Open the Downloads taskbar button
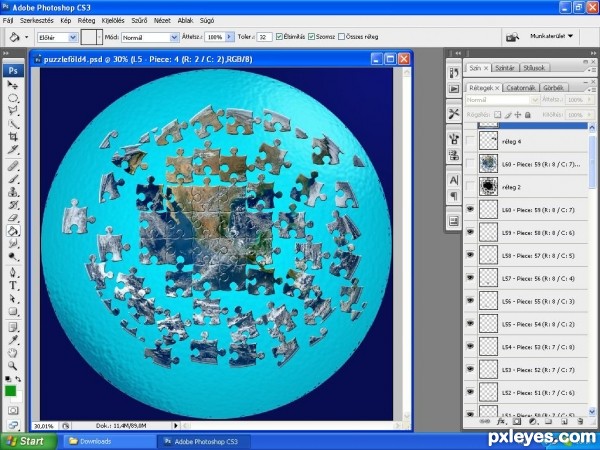600x450 pixels. [108, 441]
